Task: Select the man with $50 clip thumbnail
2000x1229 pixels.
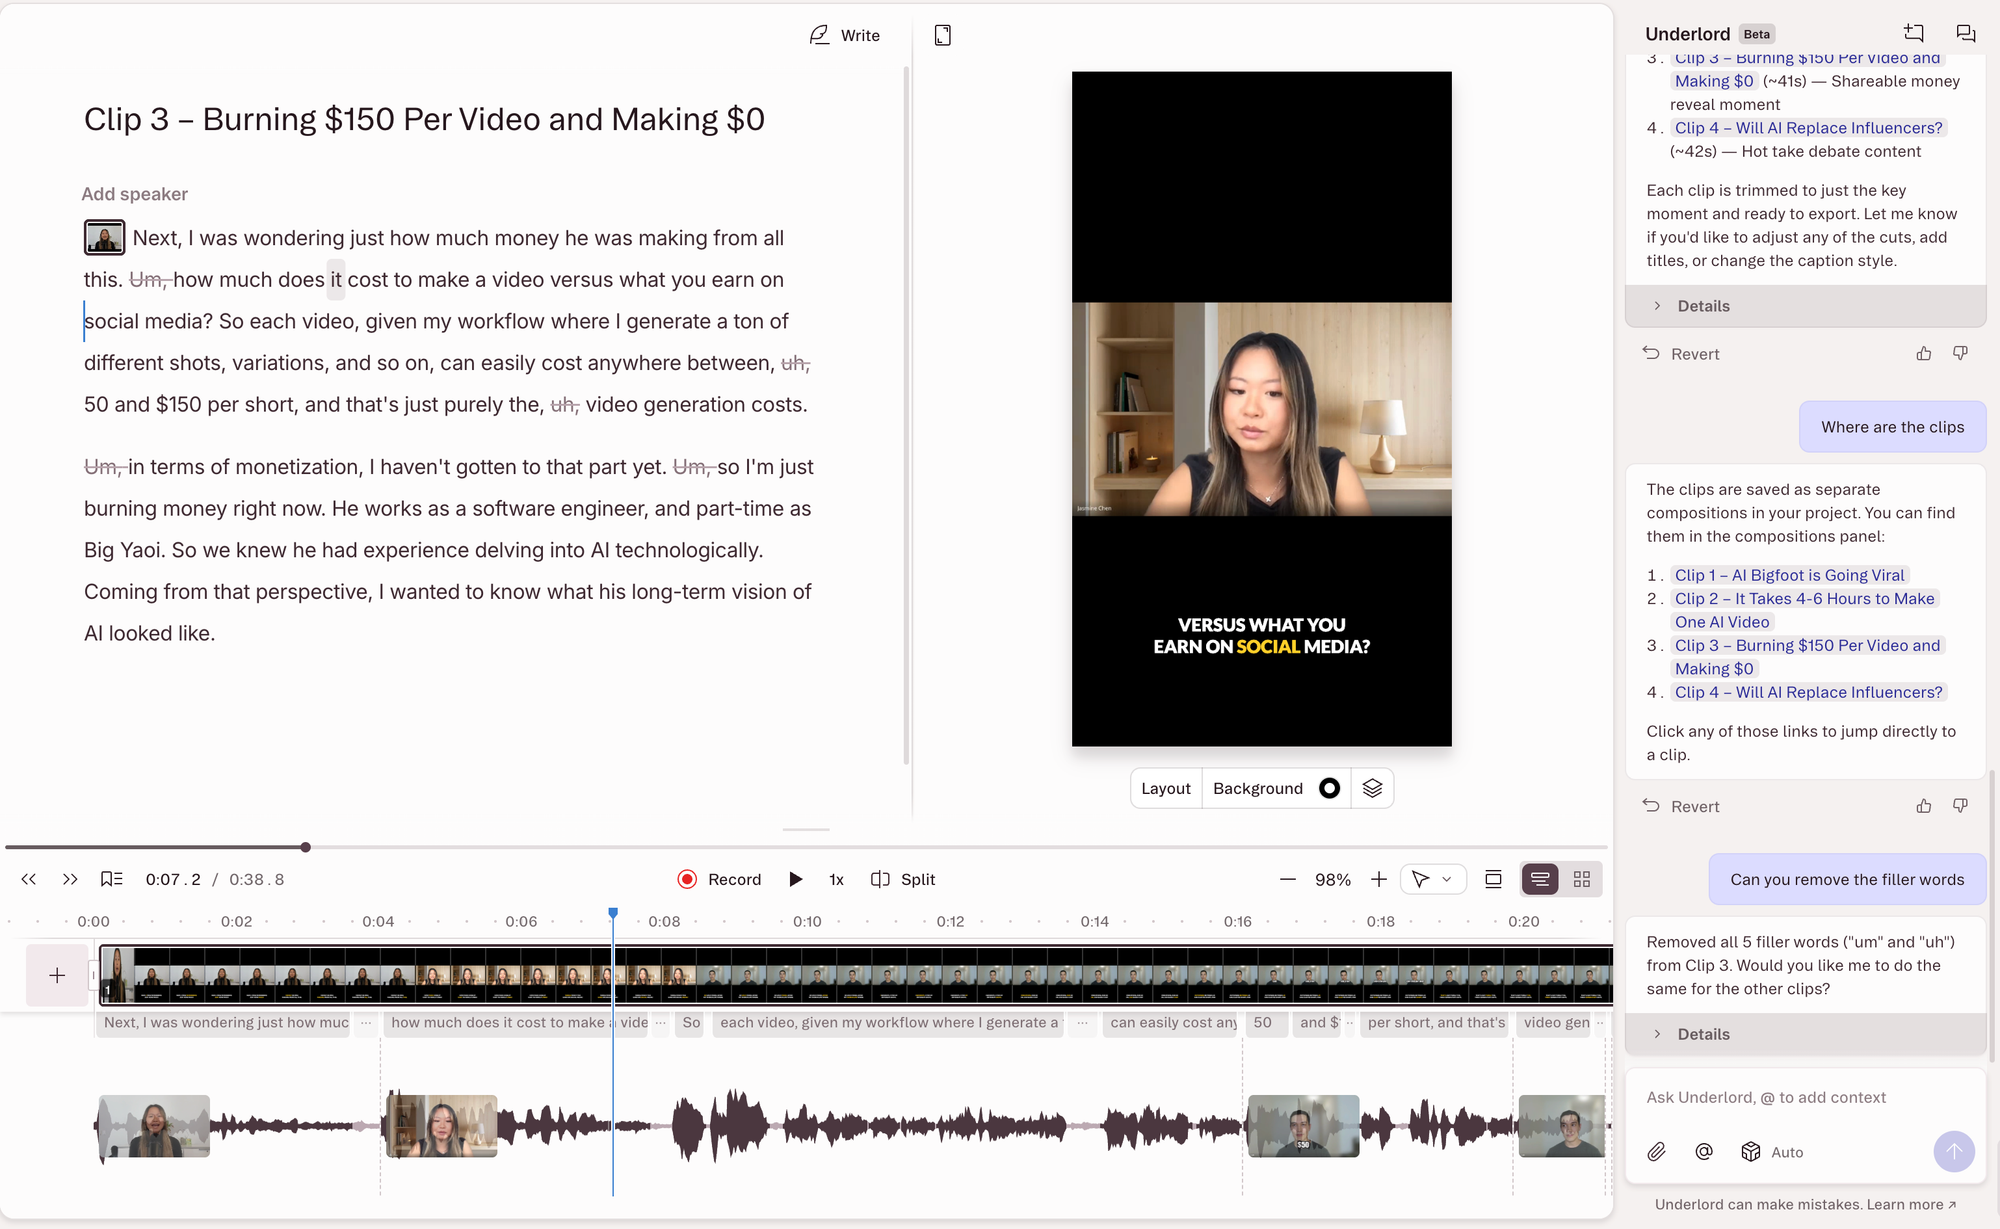Action: tap(1303, 1126)
